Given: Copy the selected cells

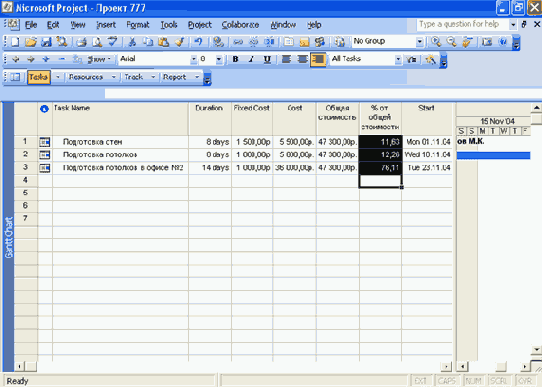Looking at the screenshot, I should click(148, 42).
